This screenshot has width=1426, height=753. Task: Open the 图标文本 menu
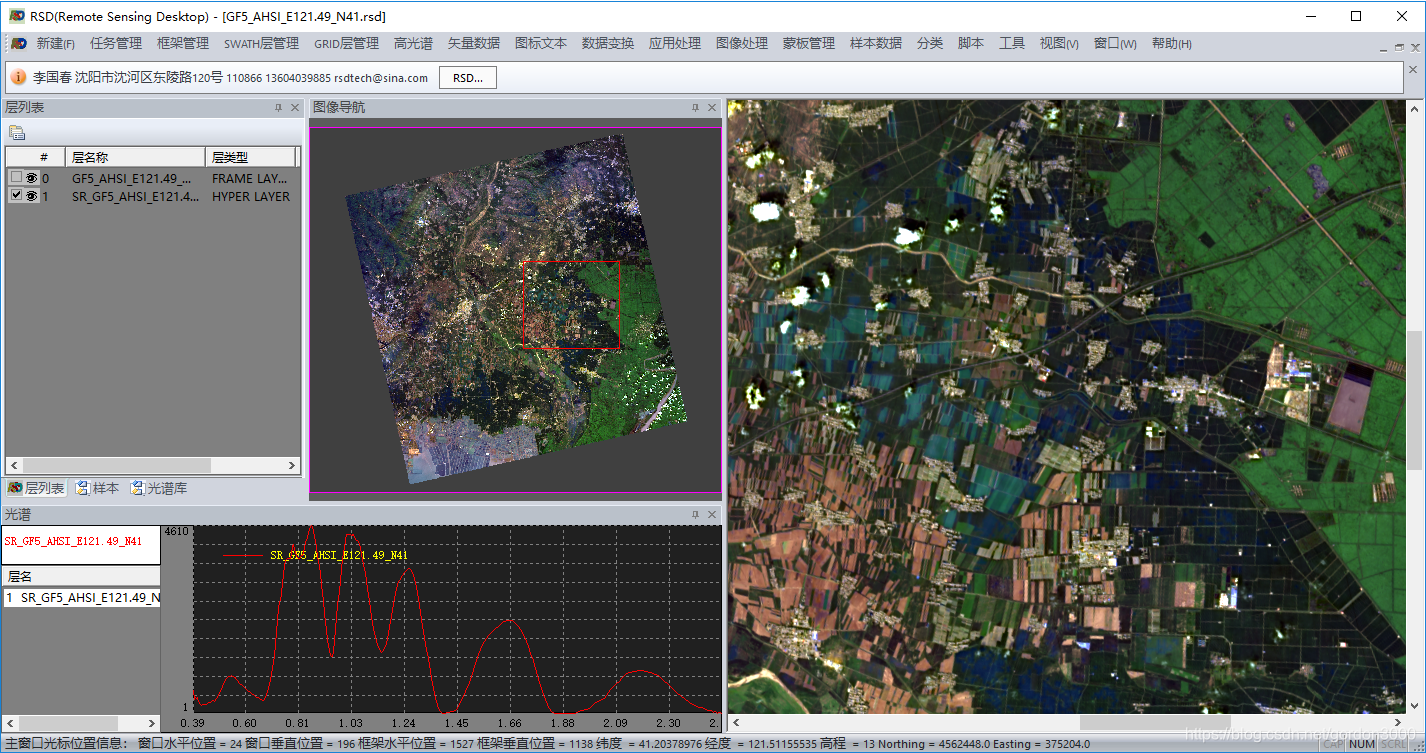point(541,44)
